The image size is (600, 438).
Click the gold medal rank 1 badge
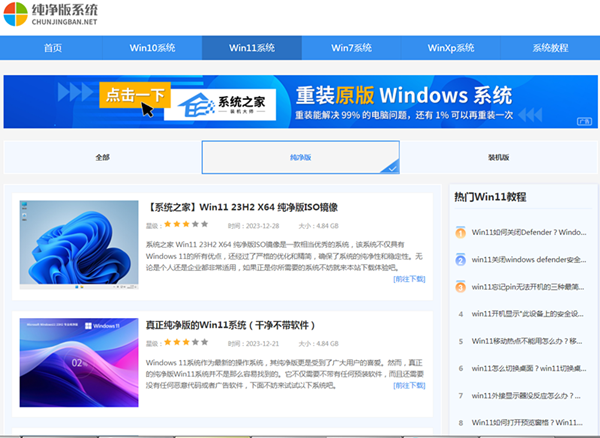click(x=460, y=232)
